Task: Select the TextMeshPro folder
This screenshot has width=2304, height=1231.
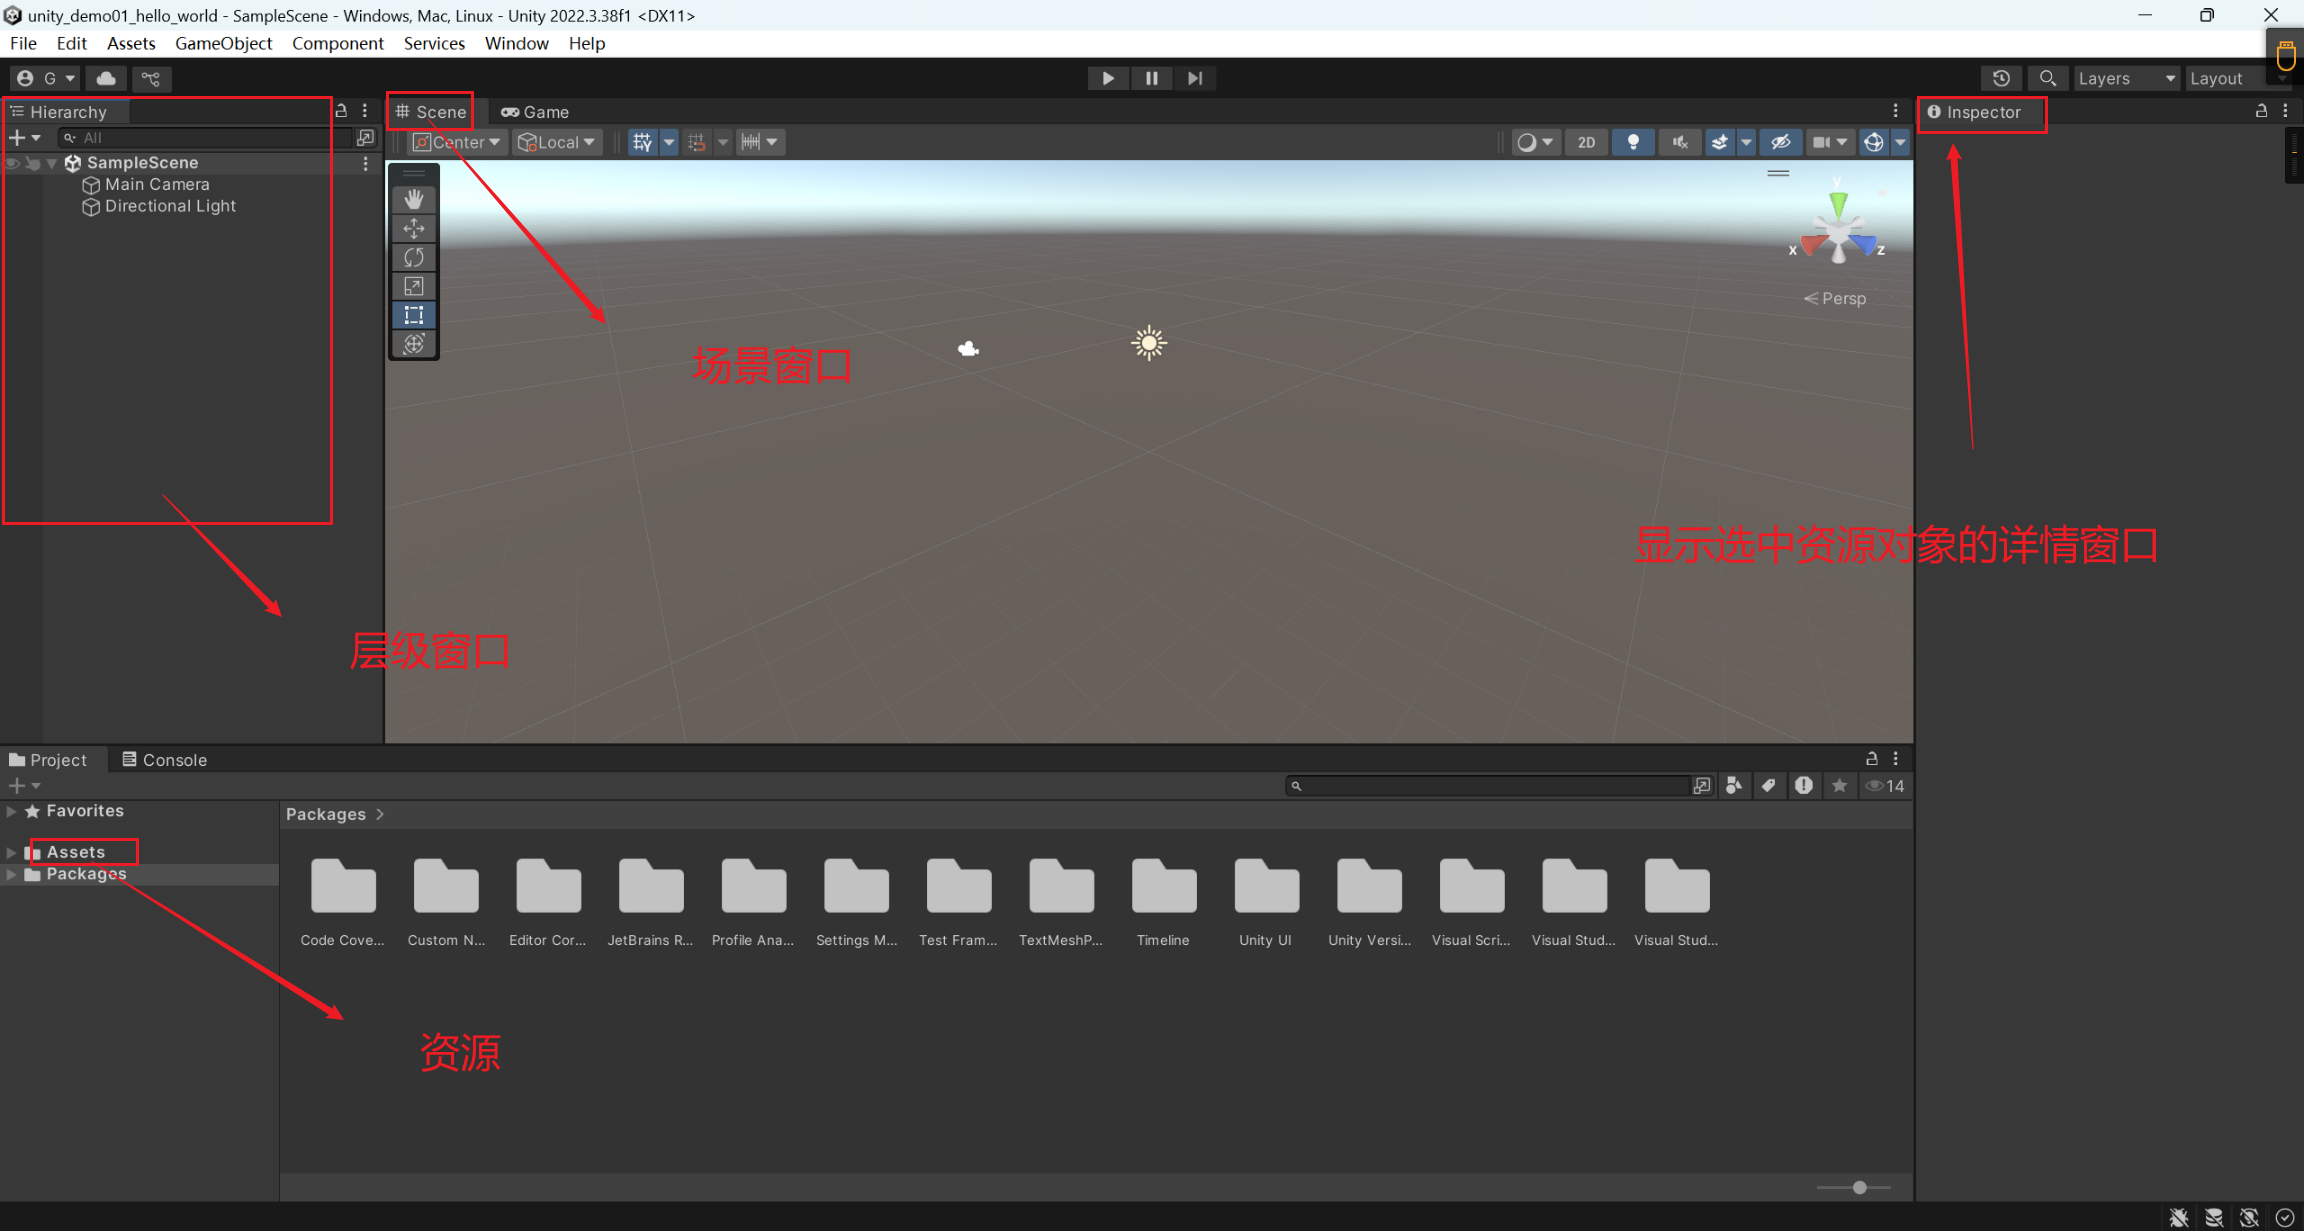Action: [x=1061, y=902]
